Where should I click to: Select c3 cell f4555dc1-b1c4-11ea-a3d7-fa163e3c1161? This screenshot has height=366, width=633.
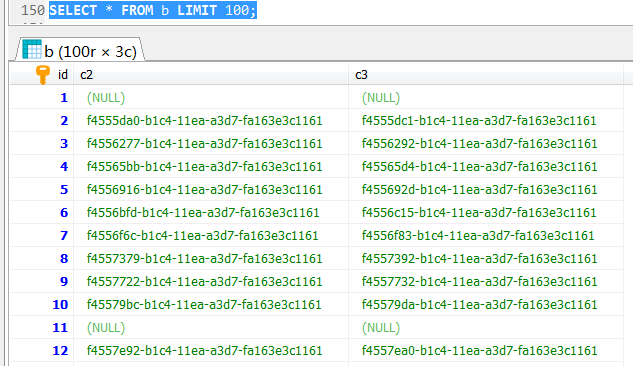tap(486, 121)
